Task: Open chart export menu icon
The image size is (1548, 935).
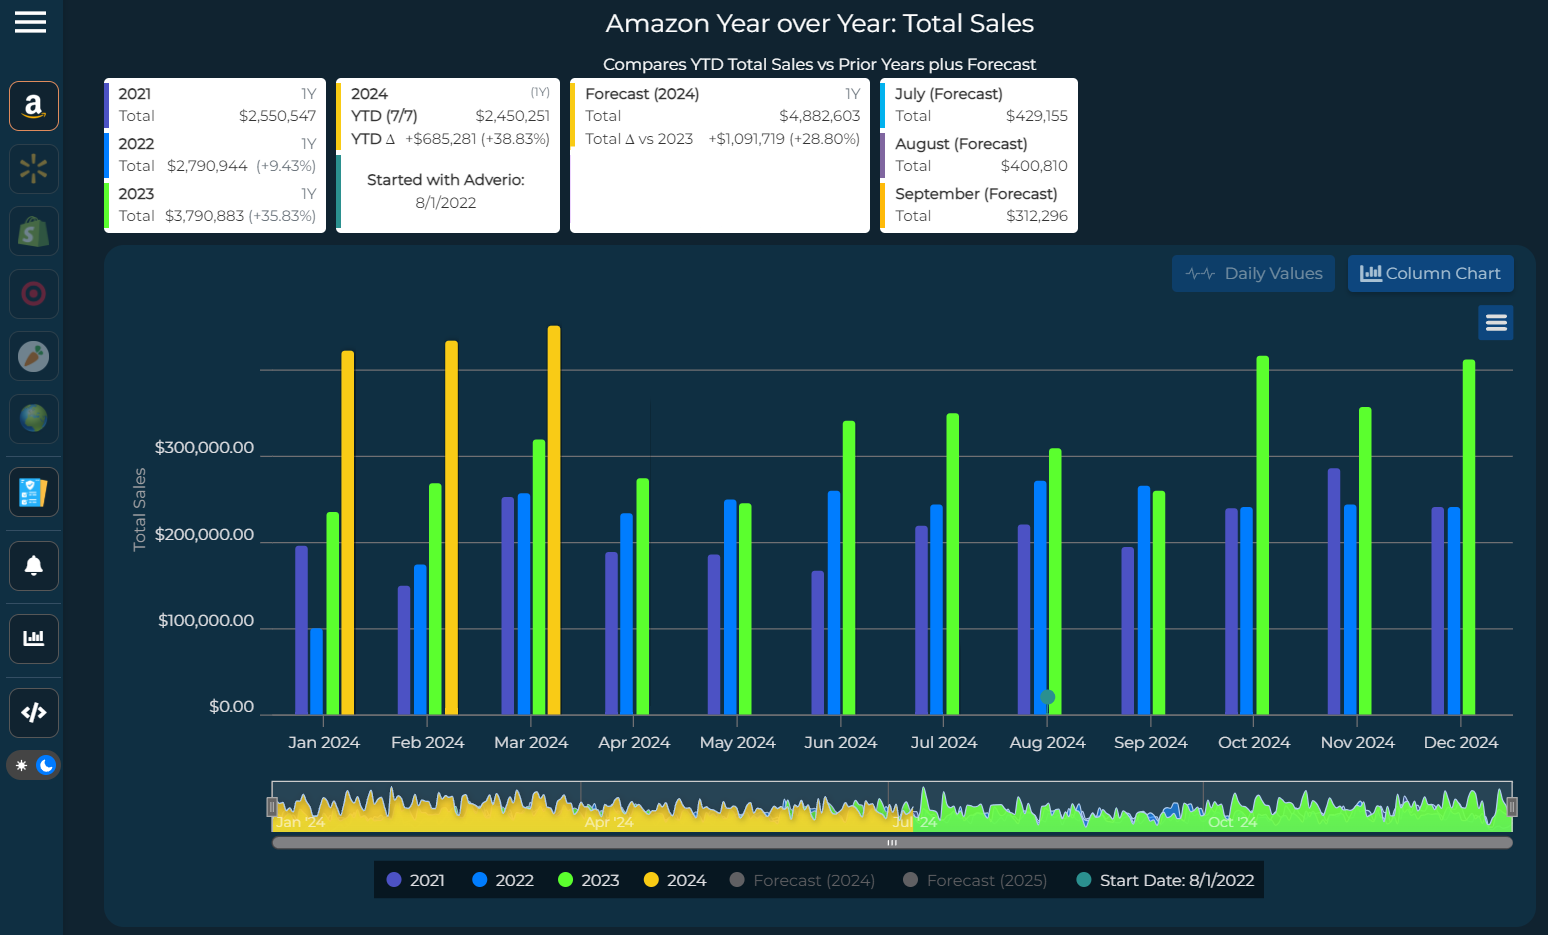Action: tap(1496, 323)
